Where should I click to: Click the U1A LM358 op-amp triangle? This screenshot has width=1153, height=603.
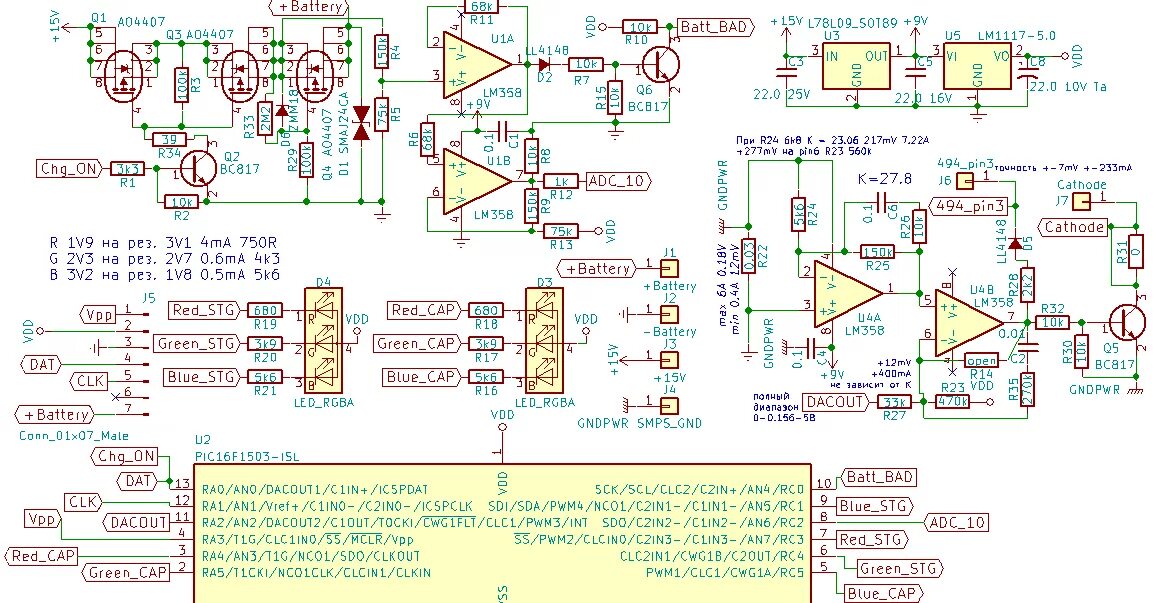coord(476,65)
